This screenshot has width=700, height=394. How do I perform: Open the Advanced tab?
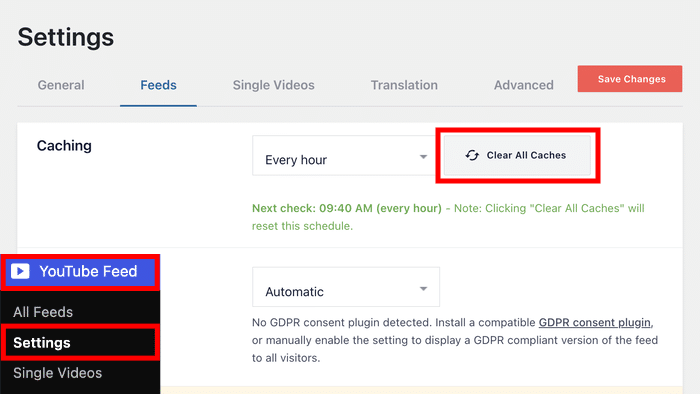tap(524, 85)
